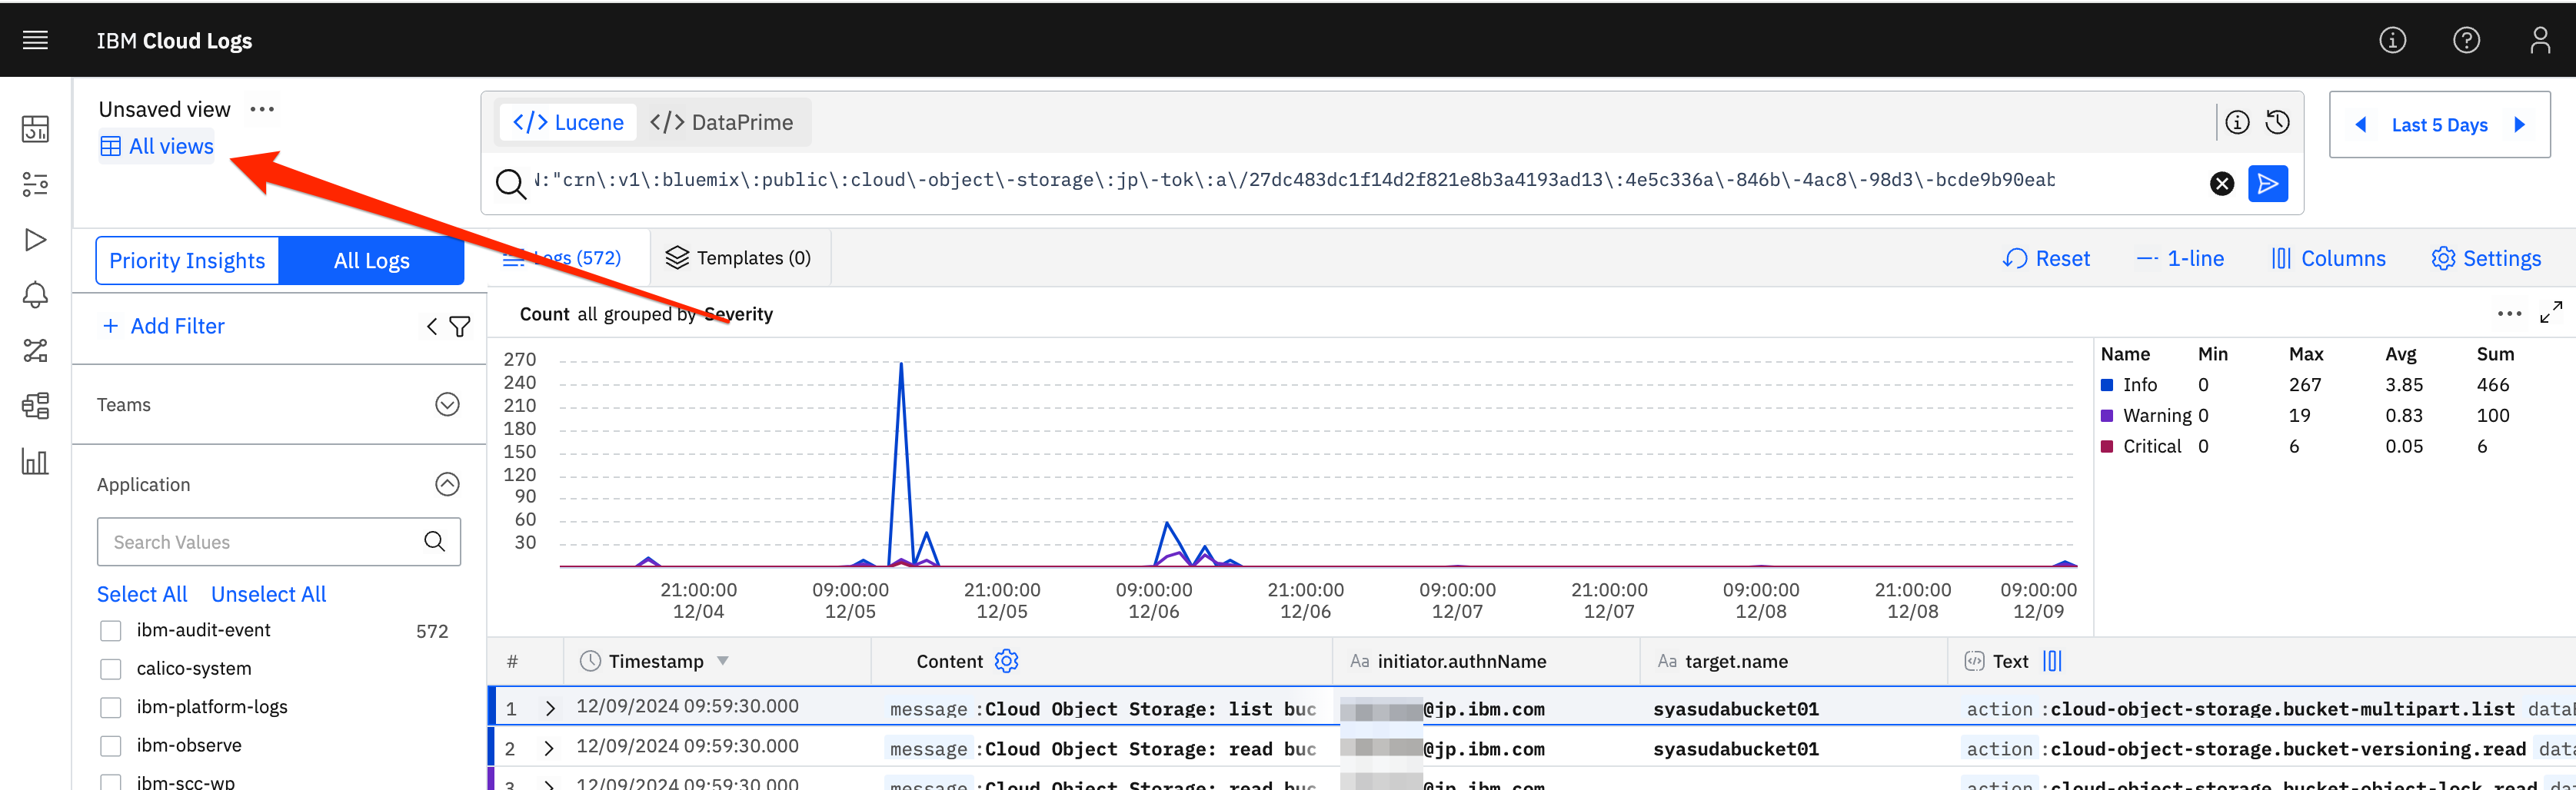This screenshot has width=2576, height=790.
Task: Open the query history clock icon
Action: pyautogui.click(x=2278, y=121)
